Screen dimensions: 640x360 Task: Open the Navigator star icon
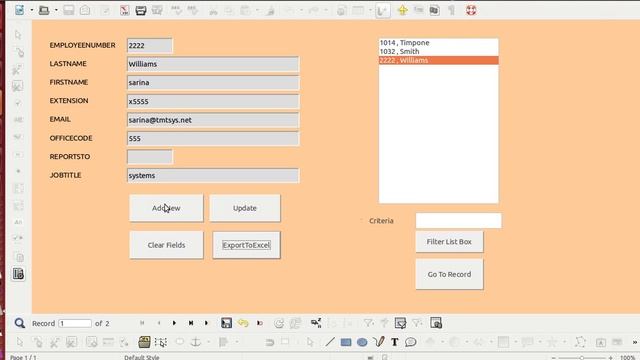click(402, 10)
